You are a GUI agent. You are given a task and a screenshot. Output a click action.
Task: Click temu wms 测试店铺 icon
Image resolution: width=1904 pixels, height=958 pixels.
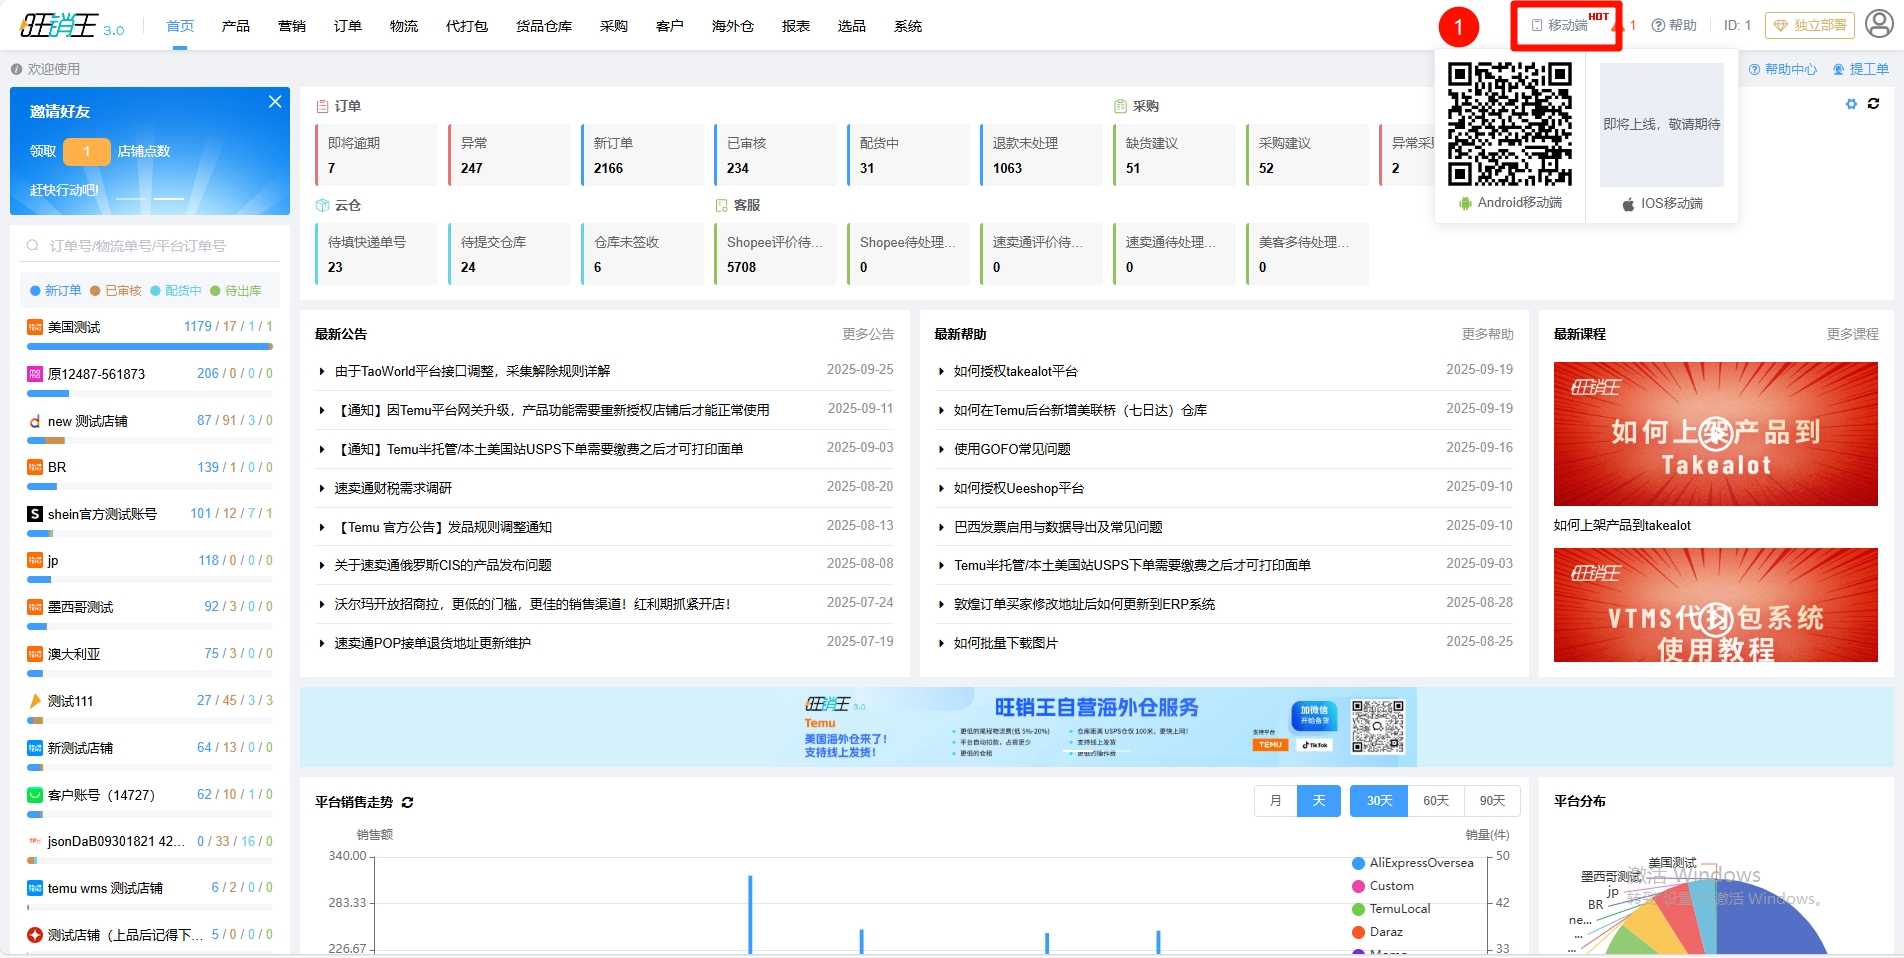[x=35, y=888]
